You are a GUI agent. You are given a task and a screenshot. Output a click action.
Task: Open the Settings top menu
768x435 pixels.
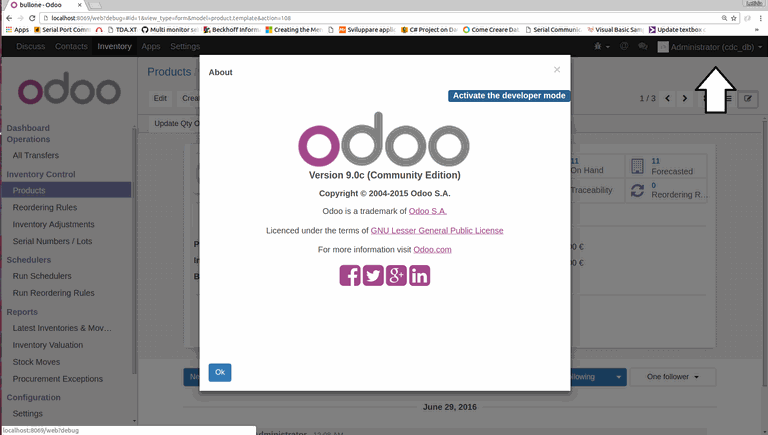[x=185, y=47]
